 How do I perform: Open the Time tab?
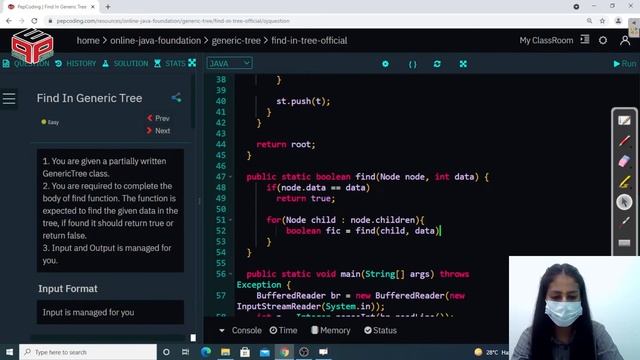coord(283,330)
